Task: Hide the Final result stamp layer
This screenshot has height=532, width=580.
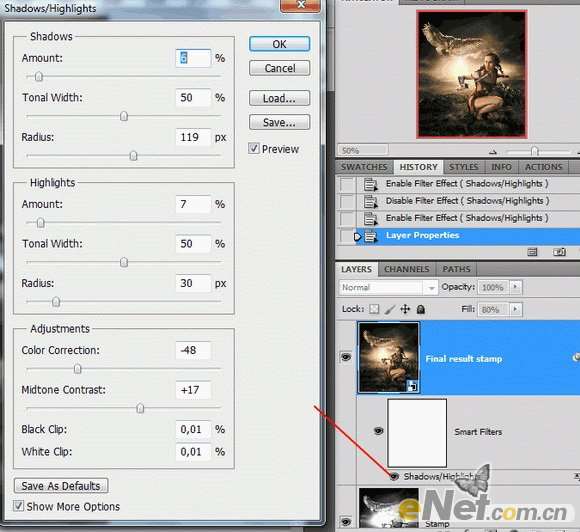Action: [346, 357]
